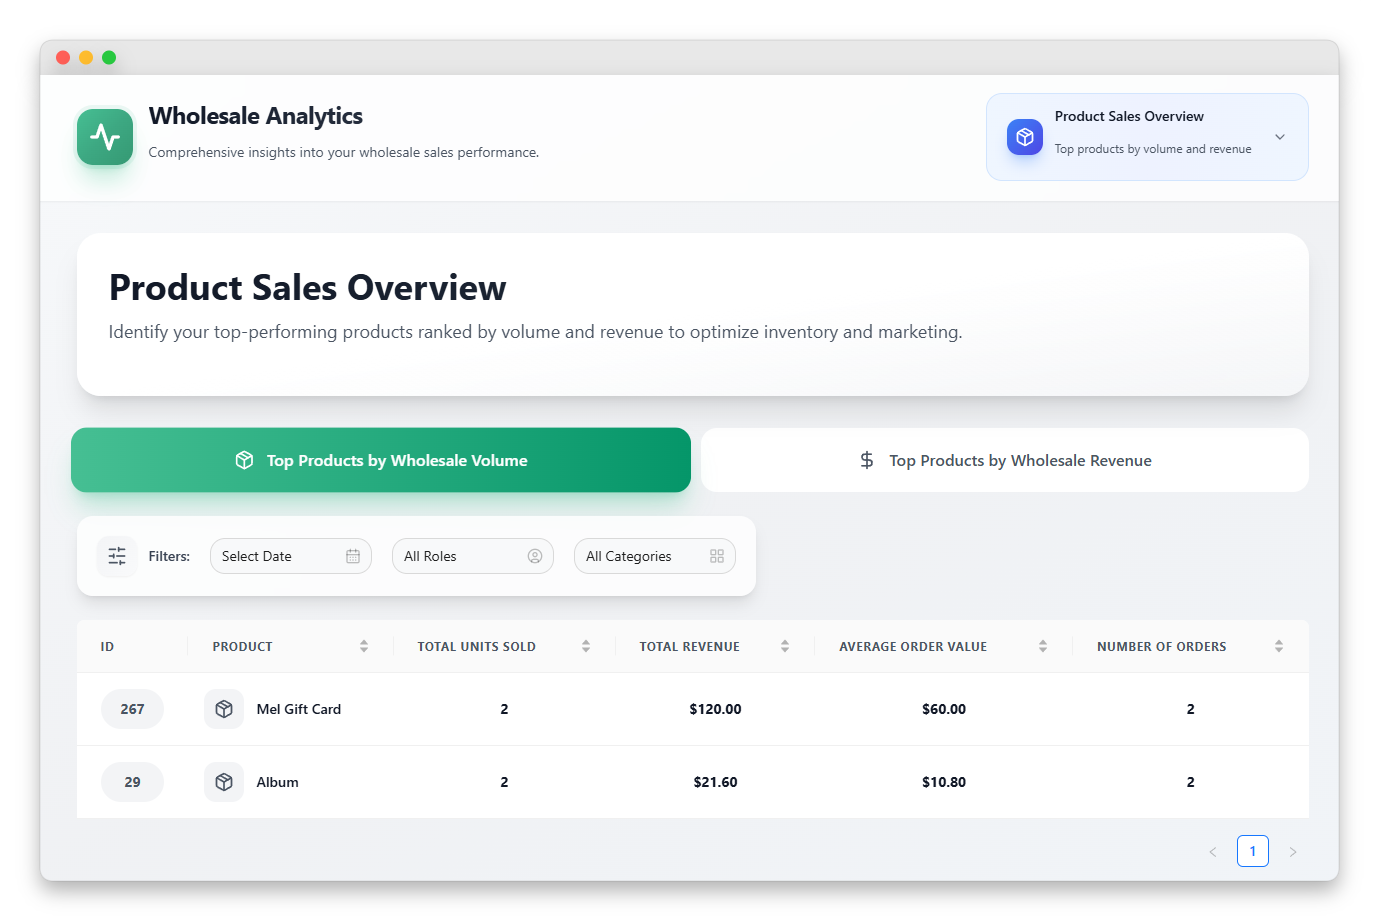Sort by Total Units Sold arrows
1379x921 pixels.
586,646
